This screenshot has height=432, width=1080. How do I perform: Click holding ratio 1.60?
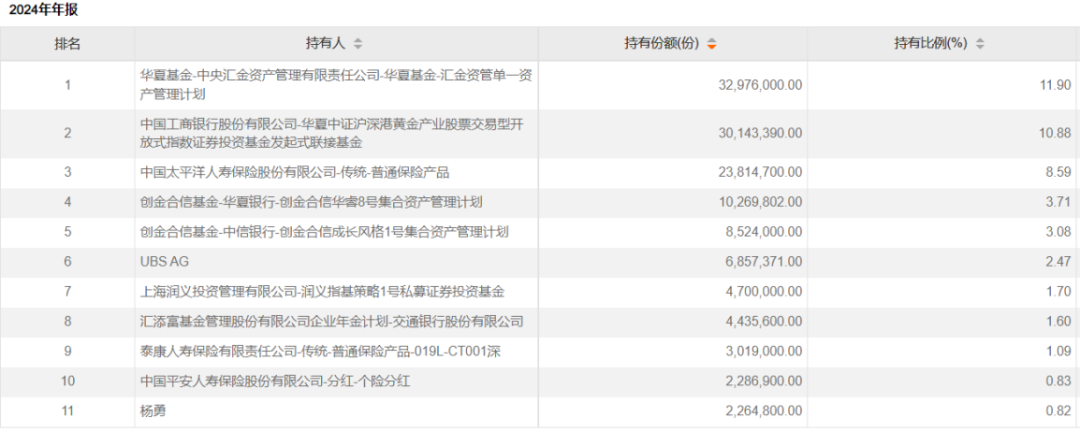[1061, 322]
